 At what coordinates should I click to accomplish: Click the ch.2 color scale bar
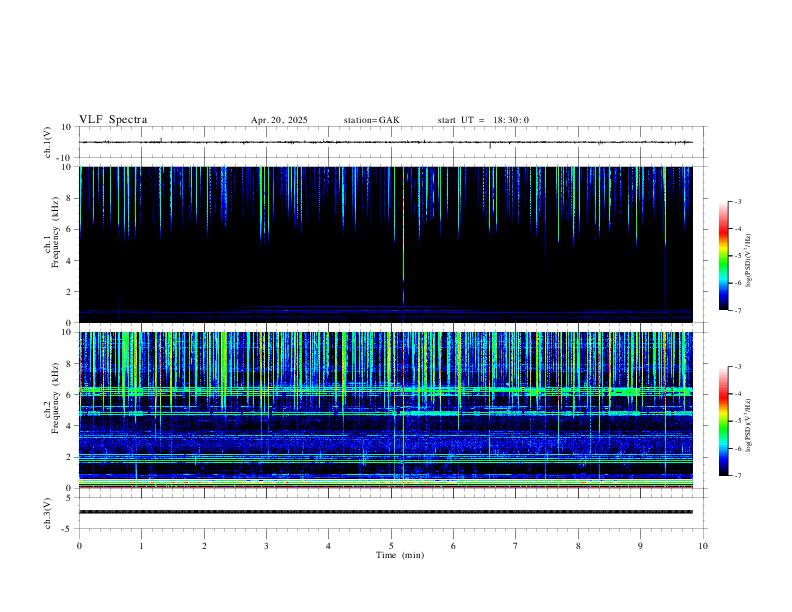[723, 421]
